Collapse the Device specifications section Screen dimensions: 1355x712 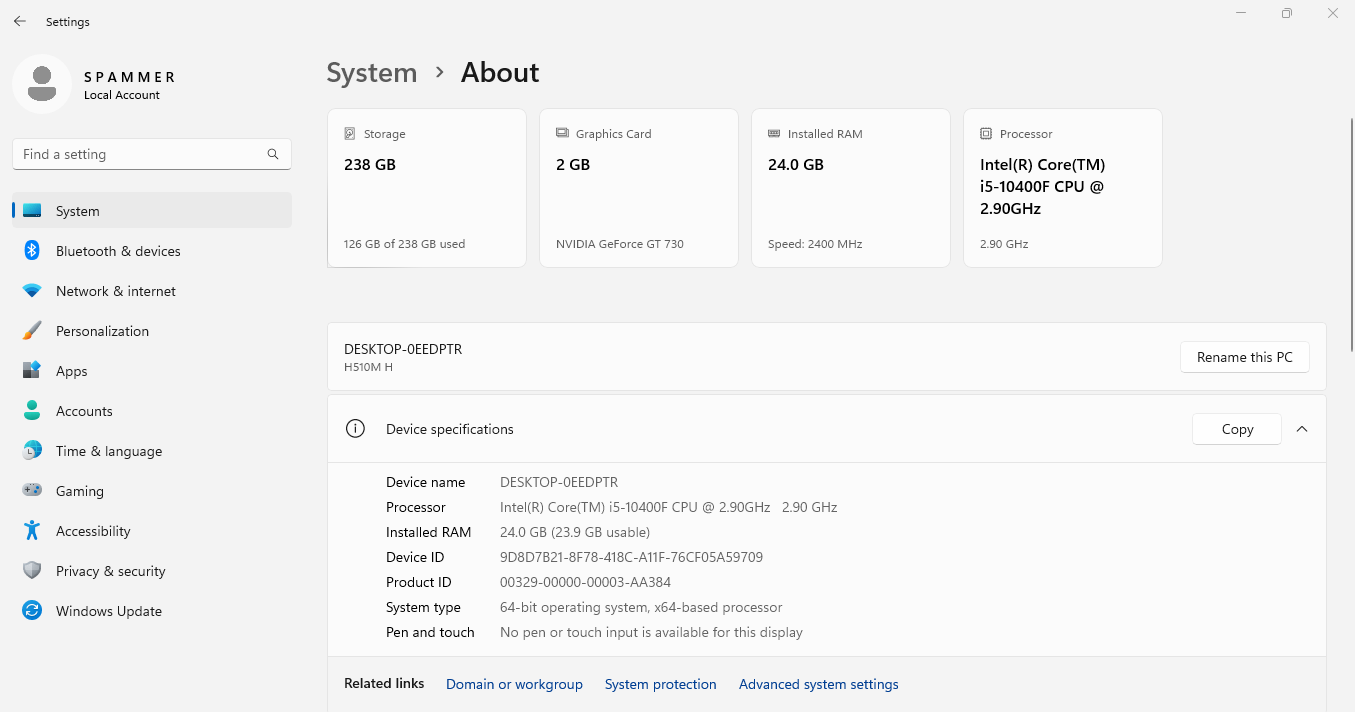click(1302, 429)
